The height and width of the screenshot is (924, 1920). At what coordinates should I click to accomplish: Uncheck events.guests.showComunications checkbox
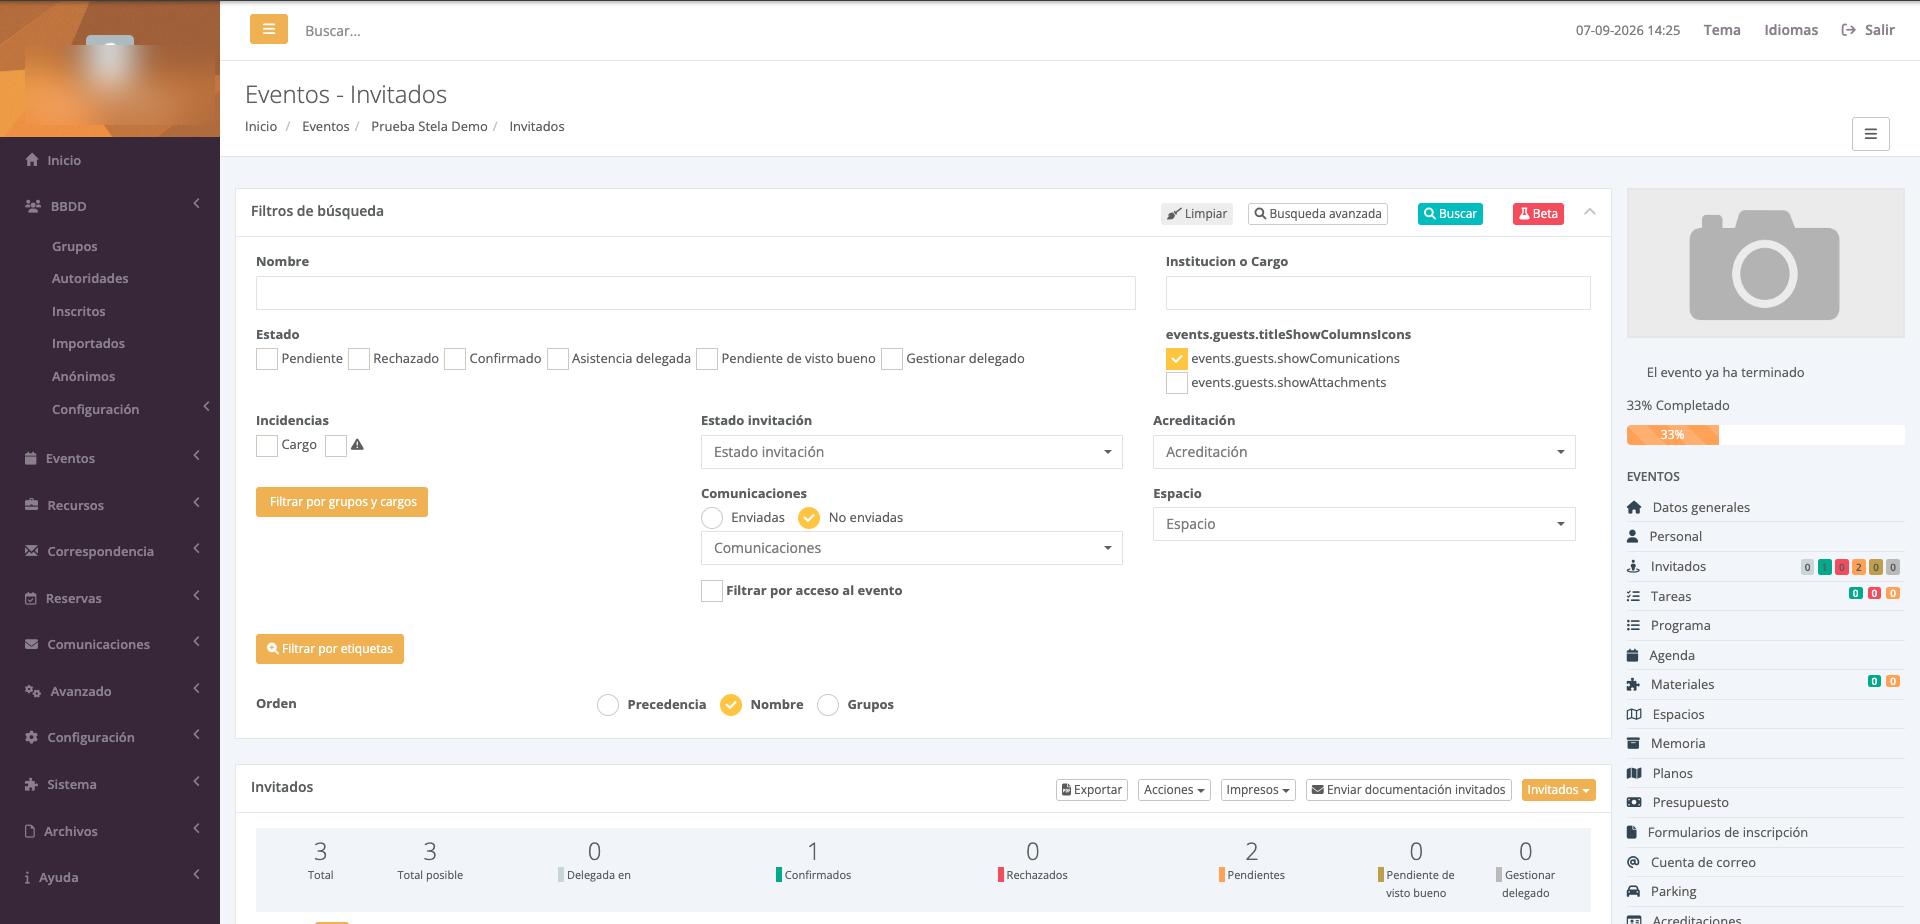click(1177, 359)
